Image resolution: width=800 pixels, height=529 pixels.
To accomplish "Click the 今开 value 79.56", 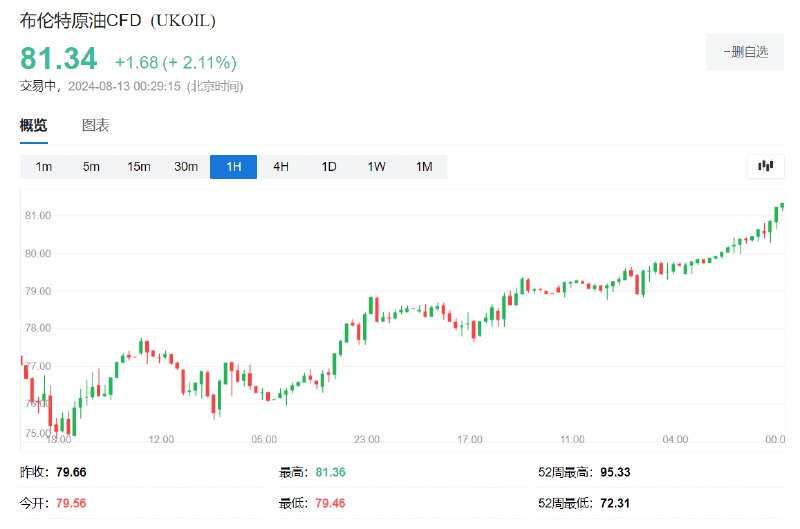I will (x=71, y=503).
